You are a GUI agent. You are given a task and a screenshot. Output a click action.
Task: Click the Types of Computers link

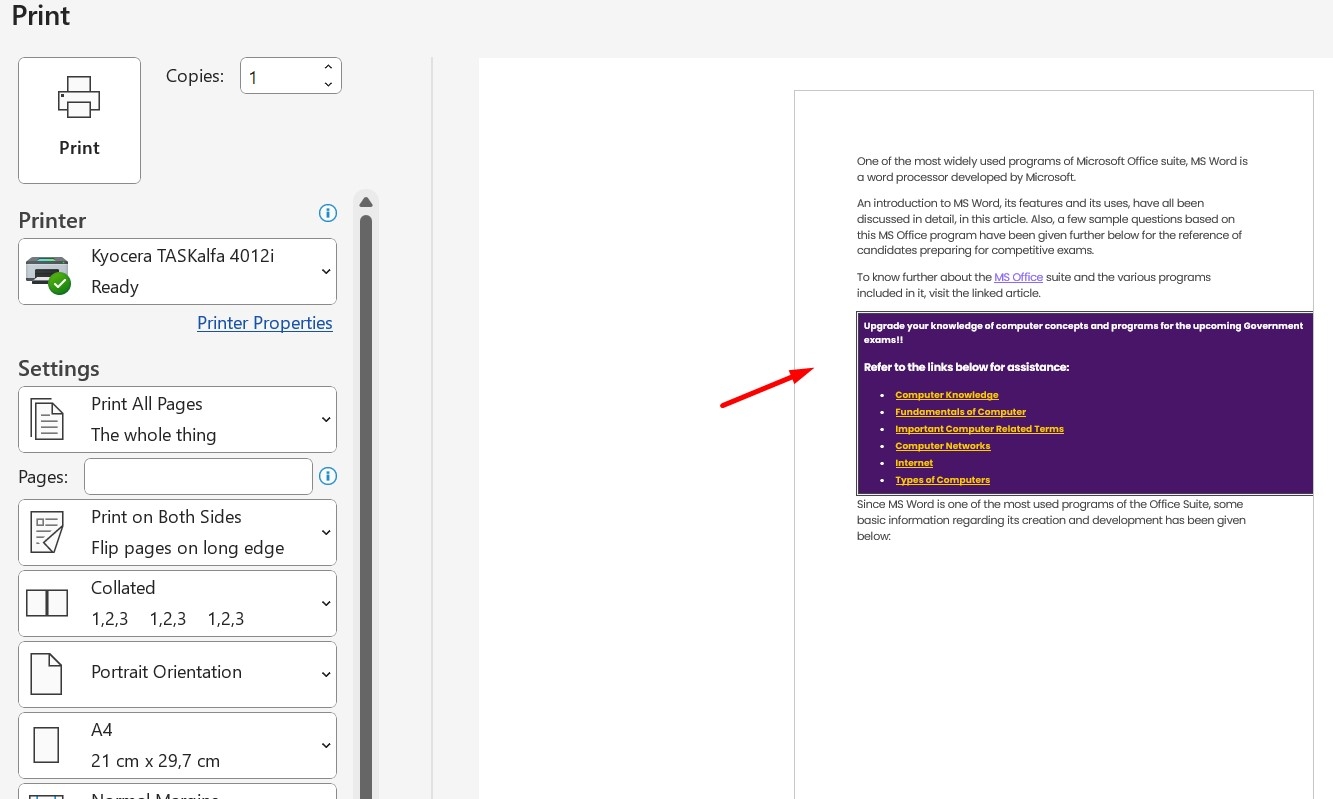pos(942,480)
